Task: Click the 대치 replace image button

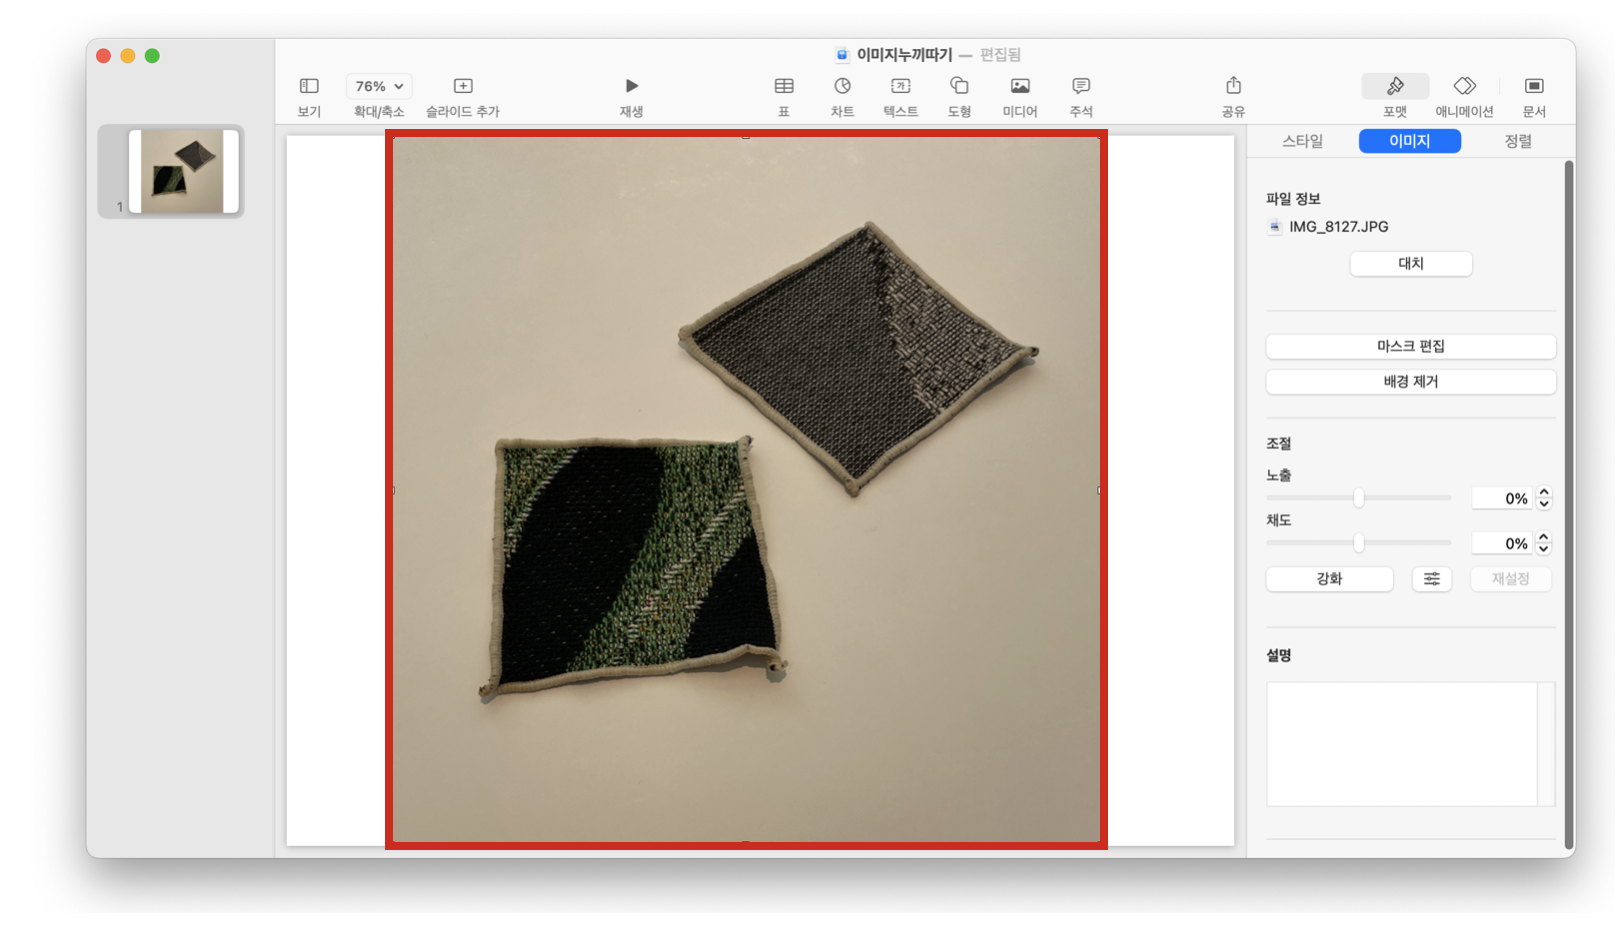Action: (x=1411, y=264)
